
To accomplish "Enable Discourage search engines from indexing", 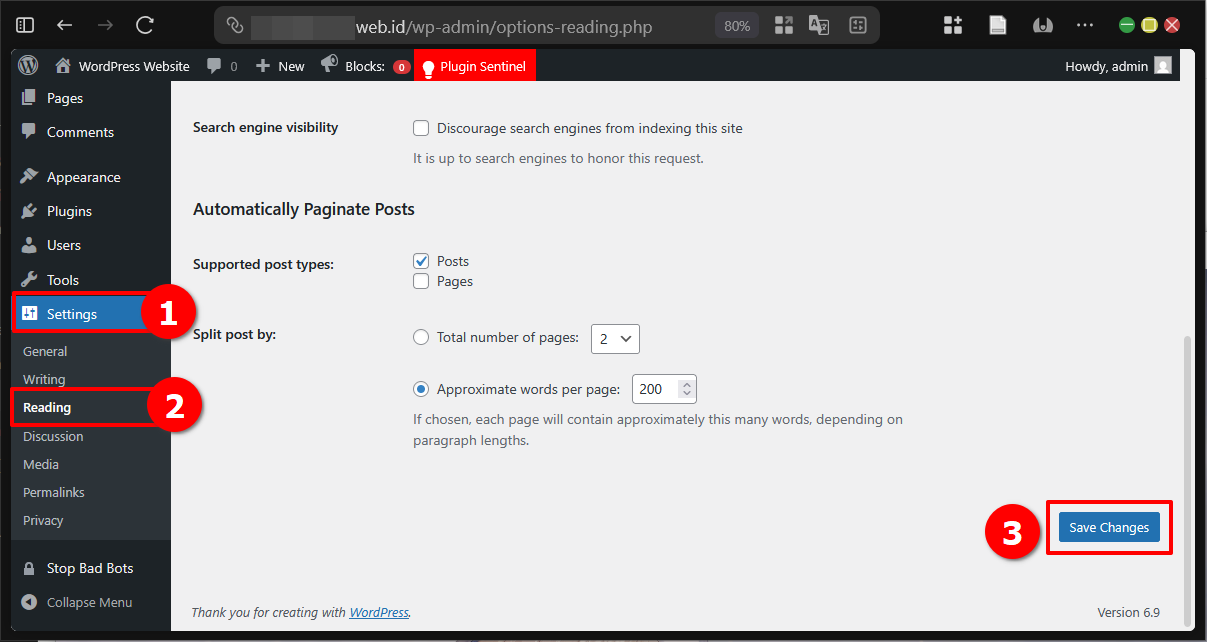I will coord(421,128).
